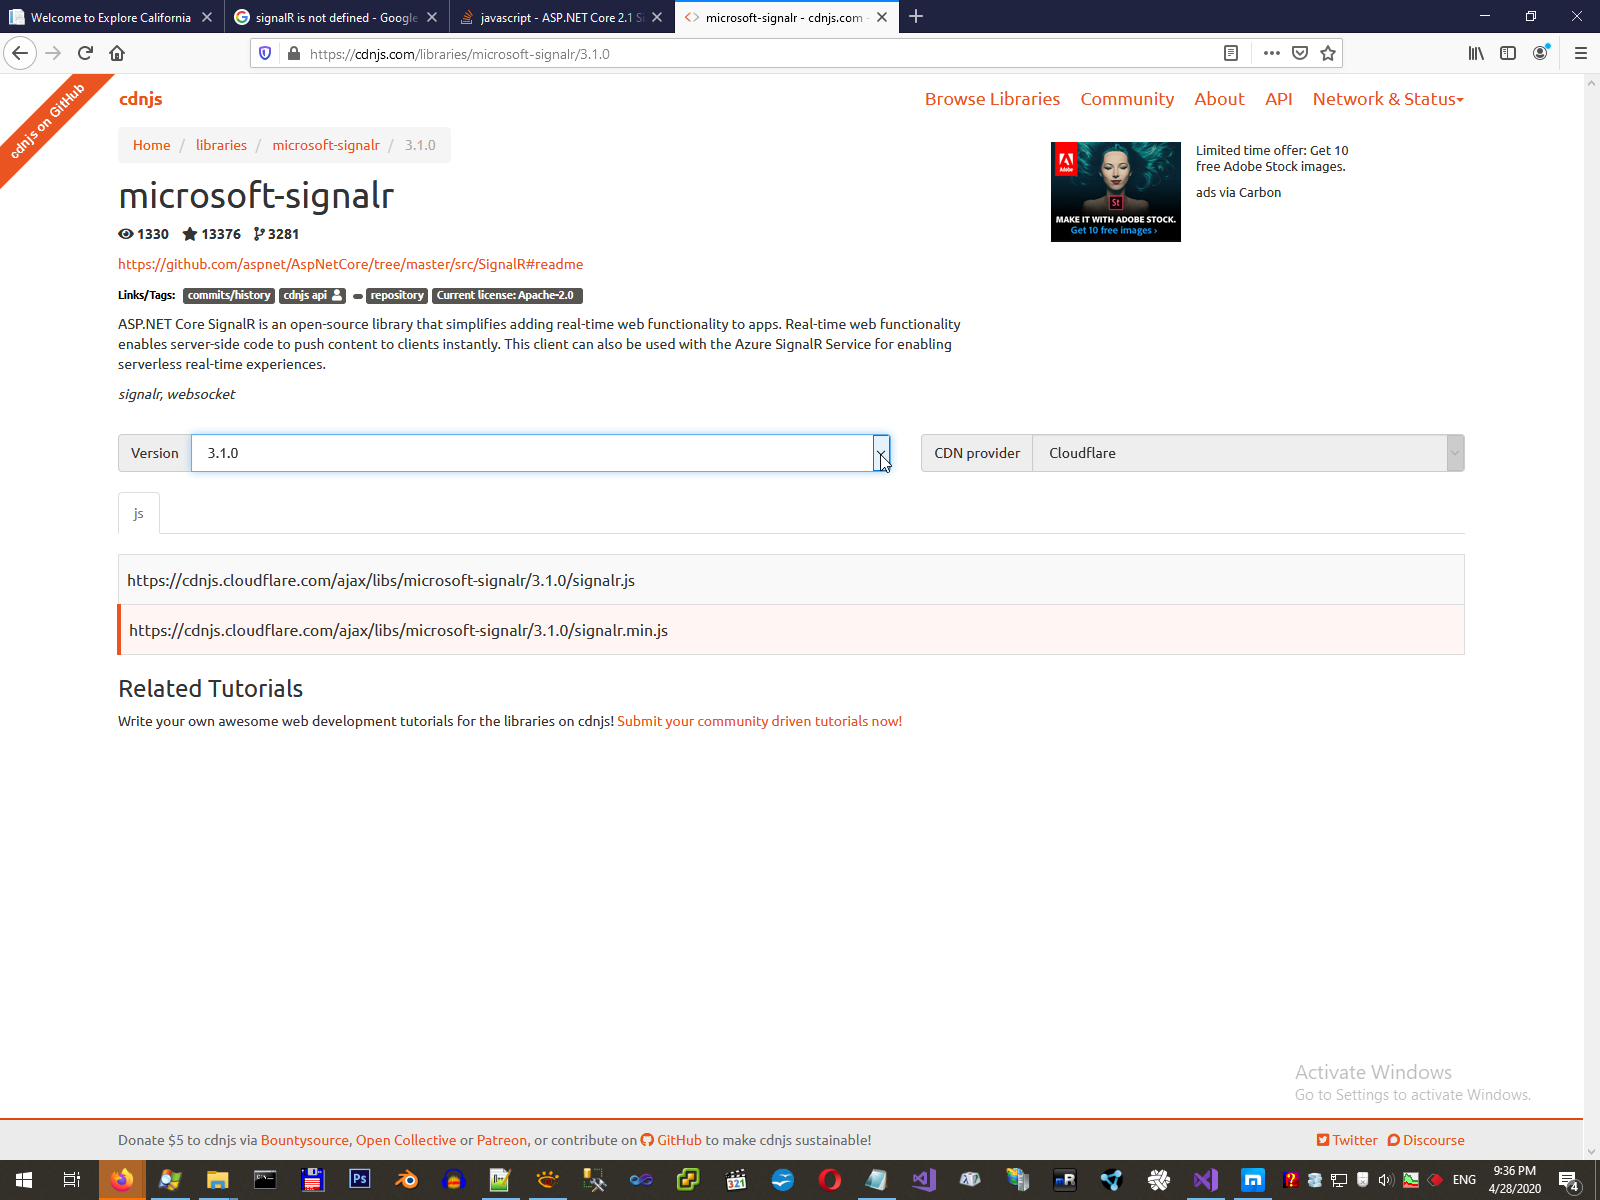
Task: Open the taskbar clock and calendar
Action: (1514, 1180)
